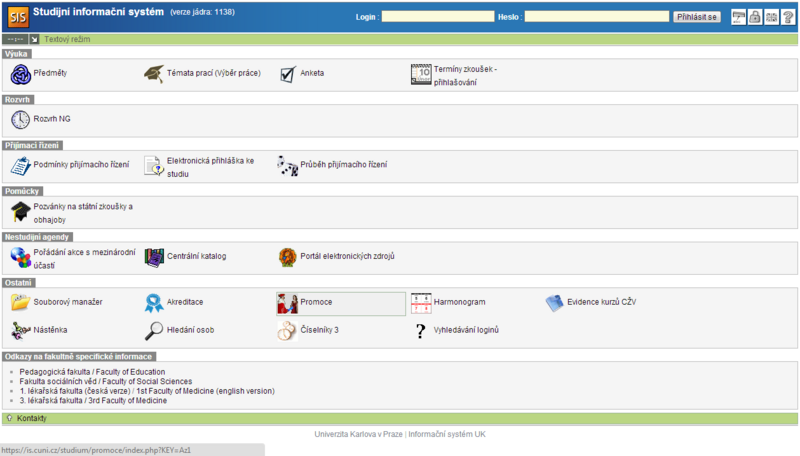Open the Akreditace ribbon icon

point(154,302)
